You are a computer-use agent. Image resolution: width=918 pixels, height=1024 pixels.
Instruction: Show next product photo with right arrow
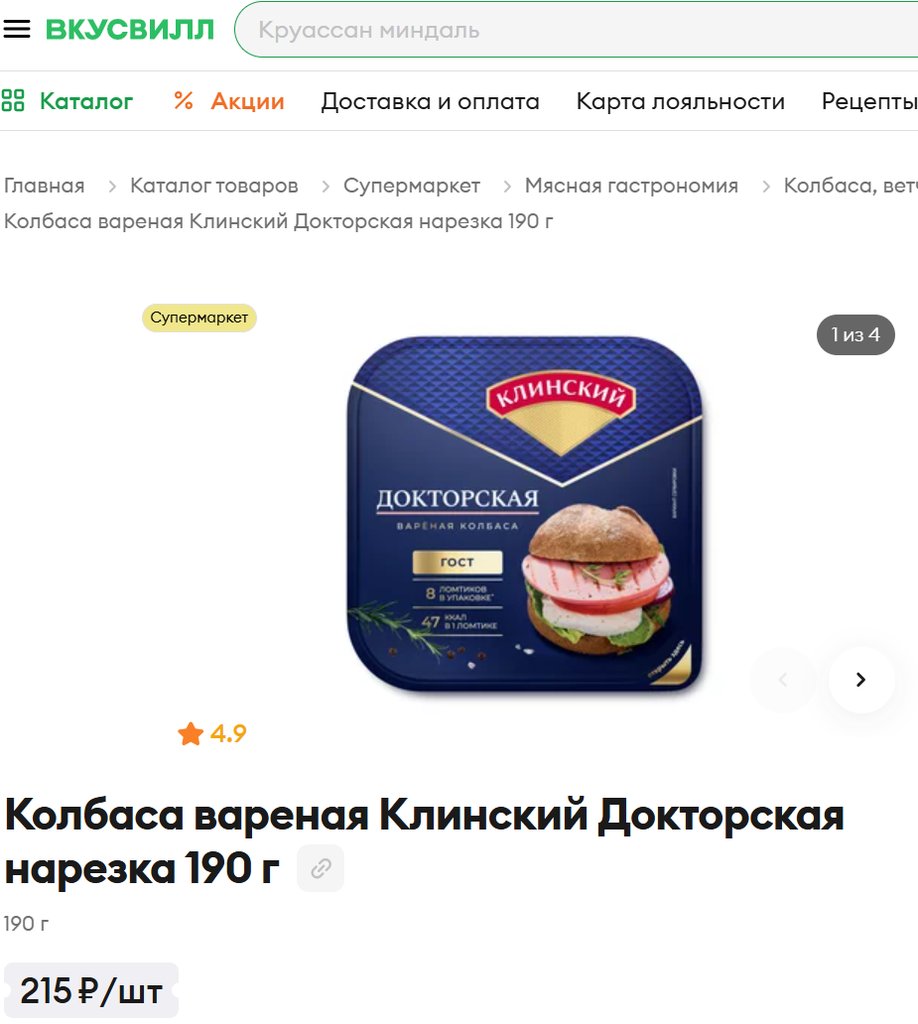(861, 679)
